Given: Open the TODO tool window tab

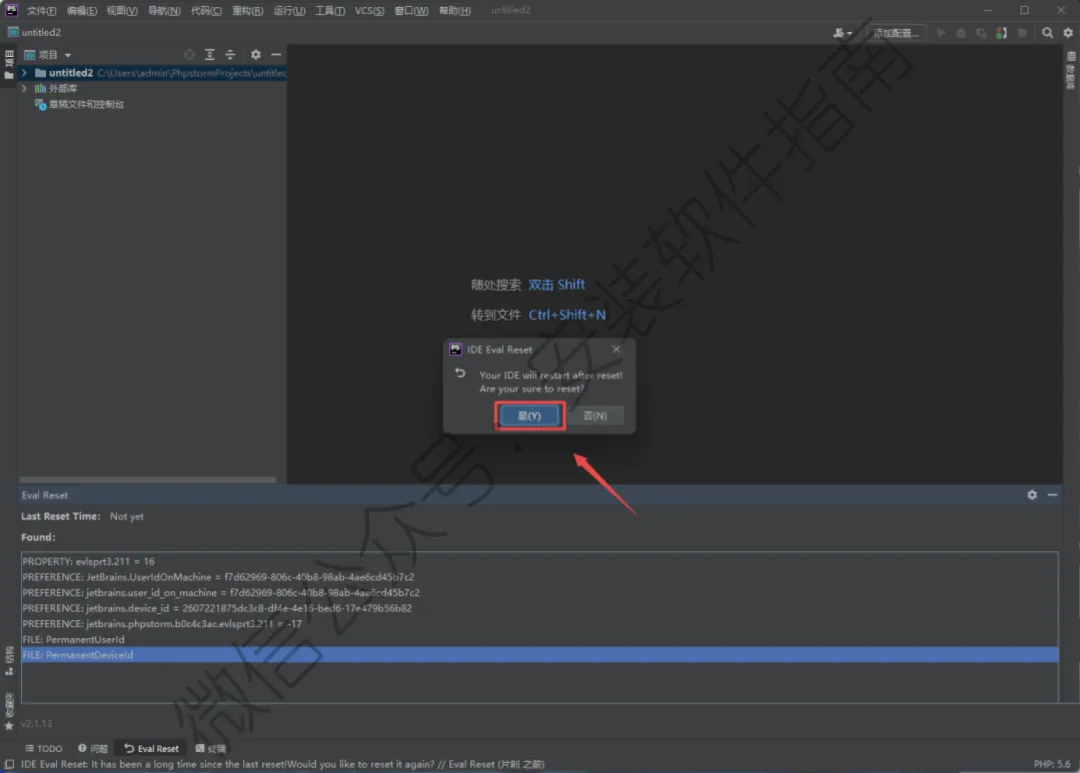Looking at the screenshot, I should (x=43, y=748).
